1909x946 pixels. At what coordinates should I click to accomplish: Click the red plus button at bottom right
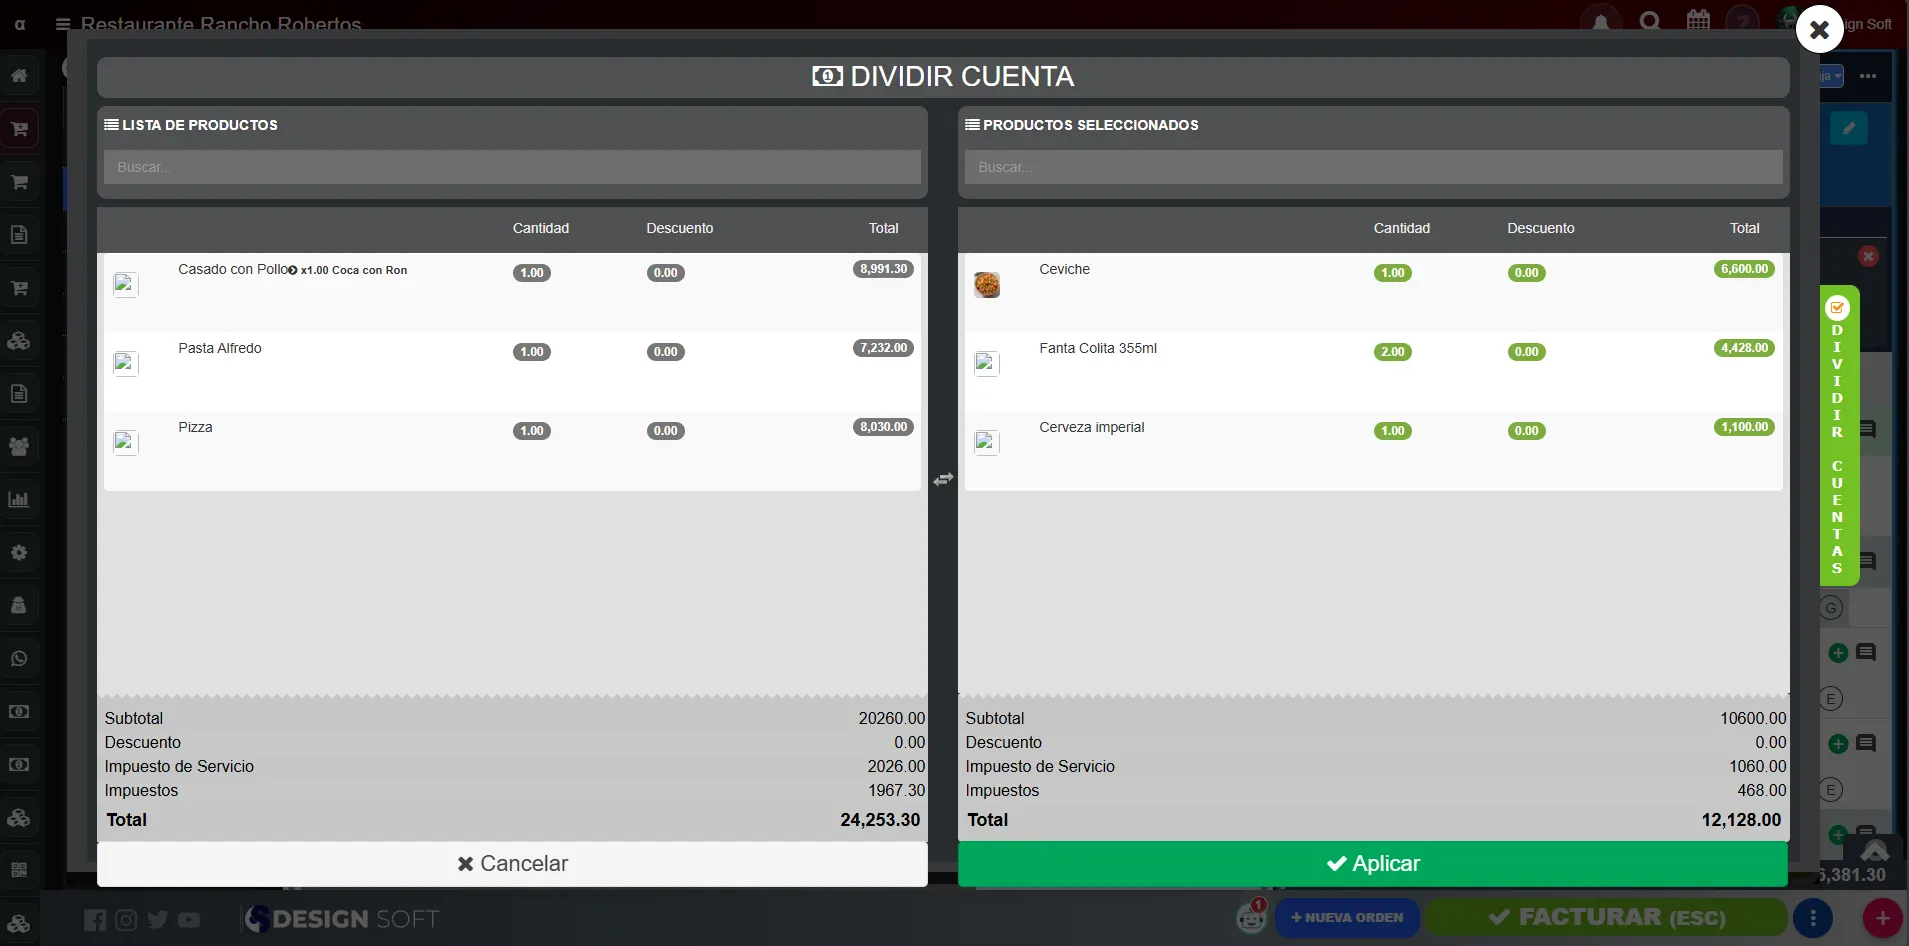1882,918
